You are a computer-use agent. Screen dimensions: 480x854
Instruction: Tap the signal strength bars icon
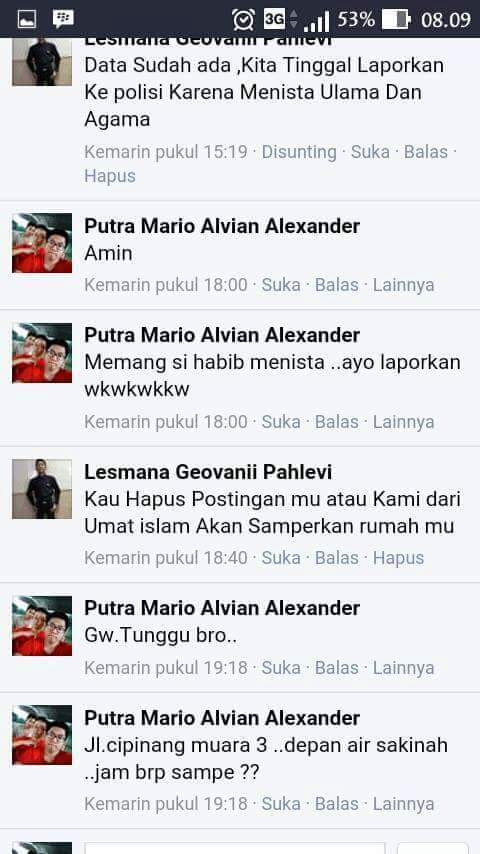point(317,22)
